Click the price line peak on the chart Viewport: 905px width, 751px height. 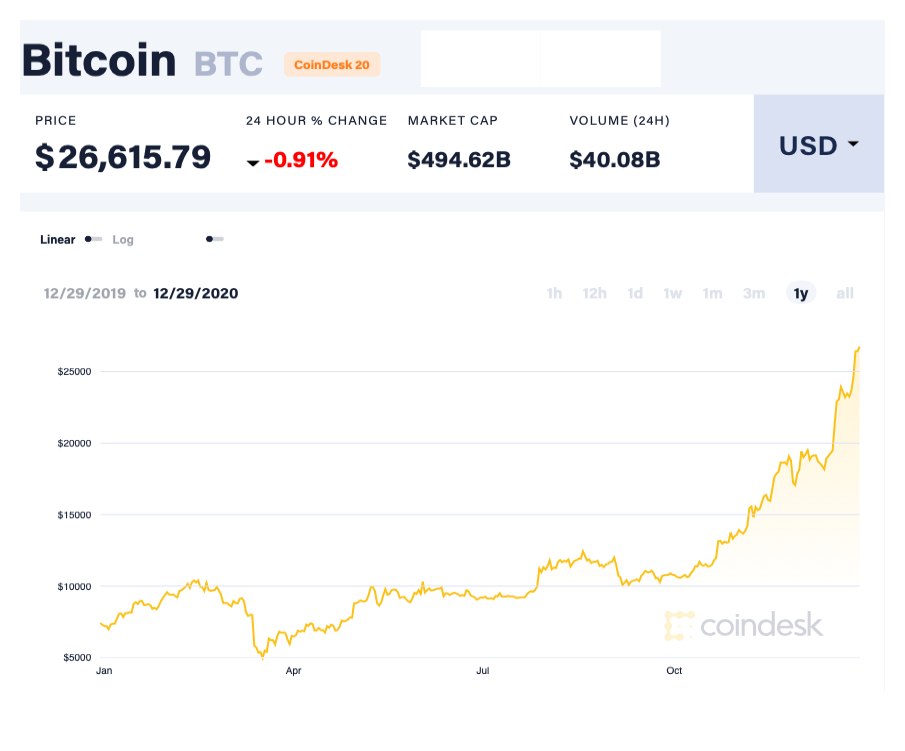(858, 349)
